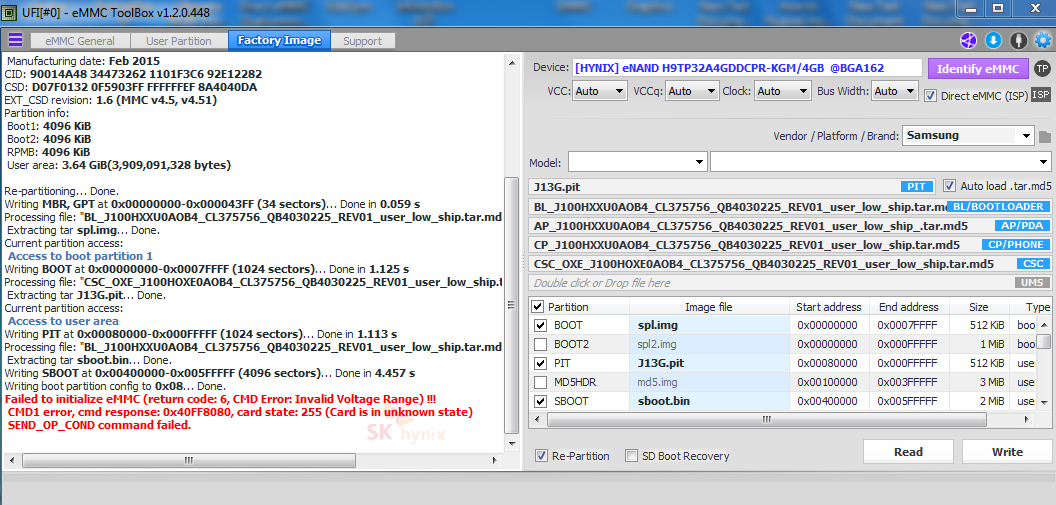Click the Size column header

click(979, 306)
